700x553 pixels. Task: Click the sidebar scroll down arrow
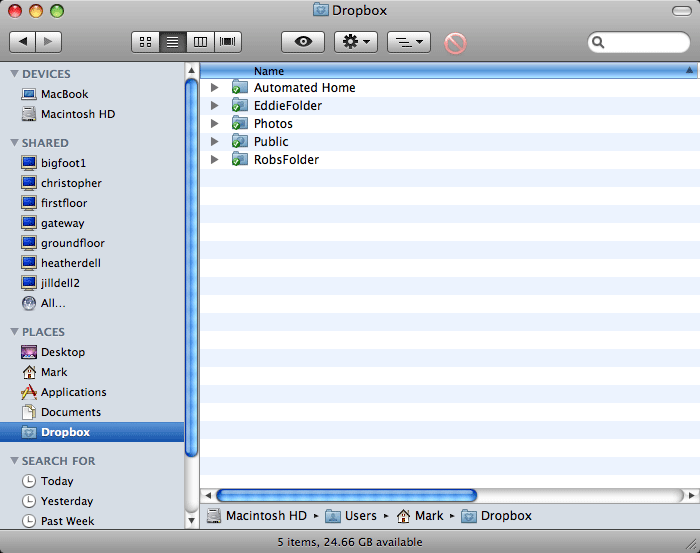192,520
